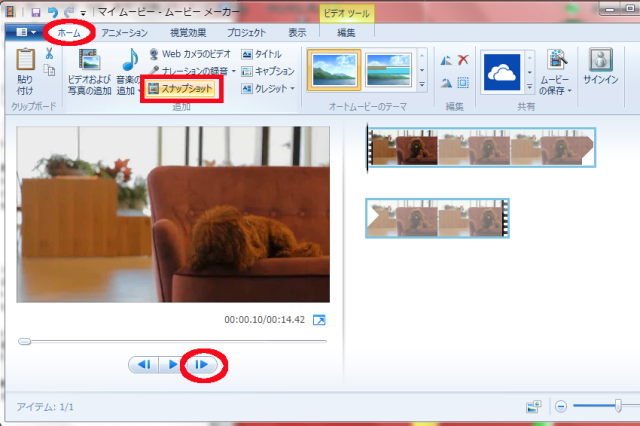Click the Sign in (サインイン) button

click(600, 70)
